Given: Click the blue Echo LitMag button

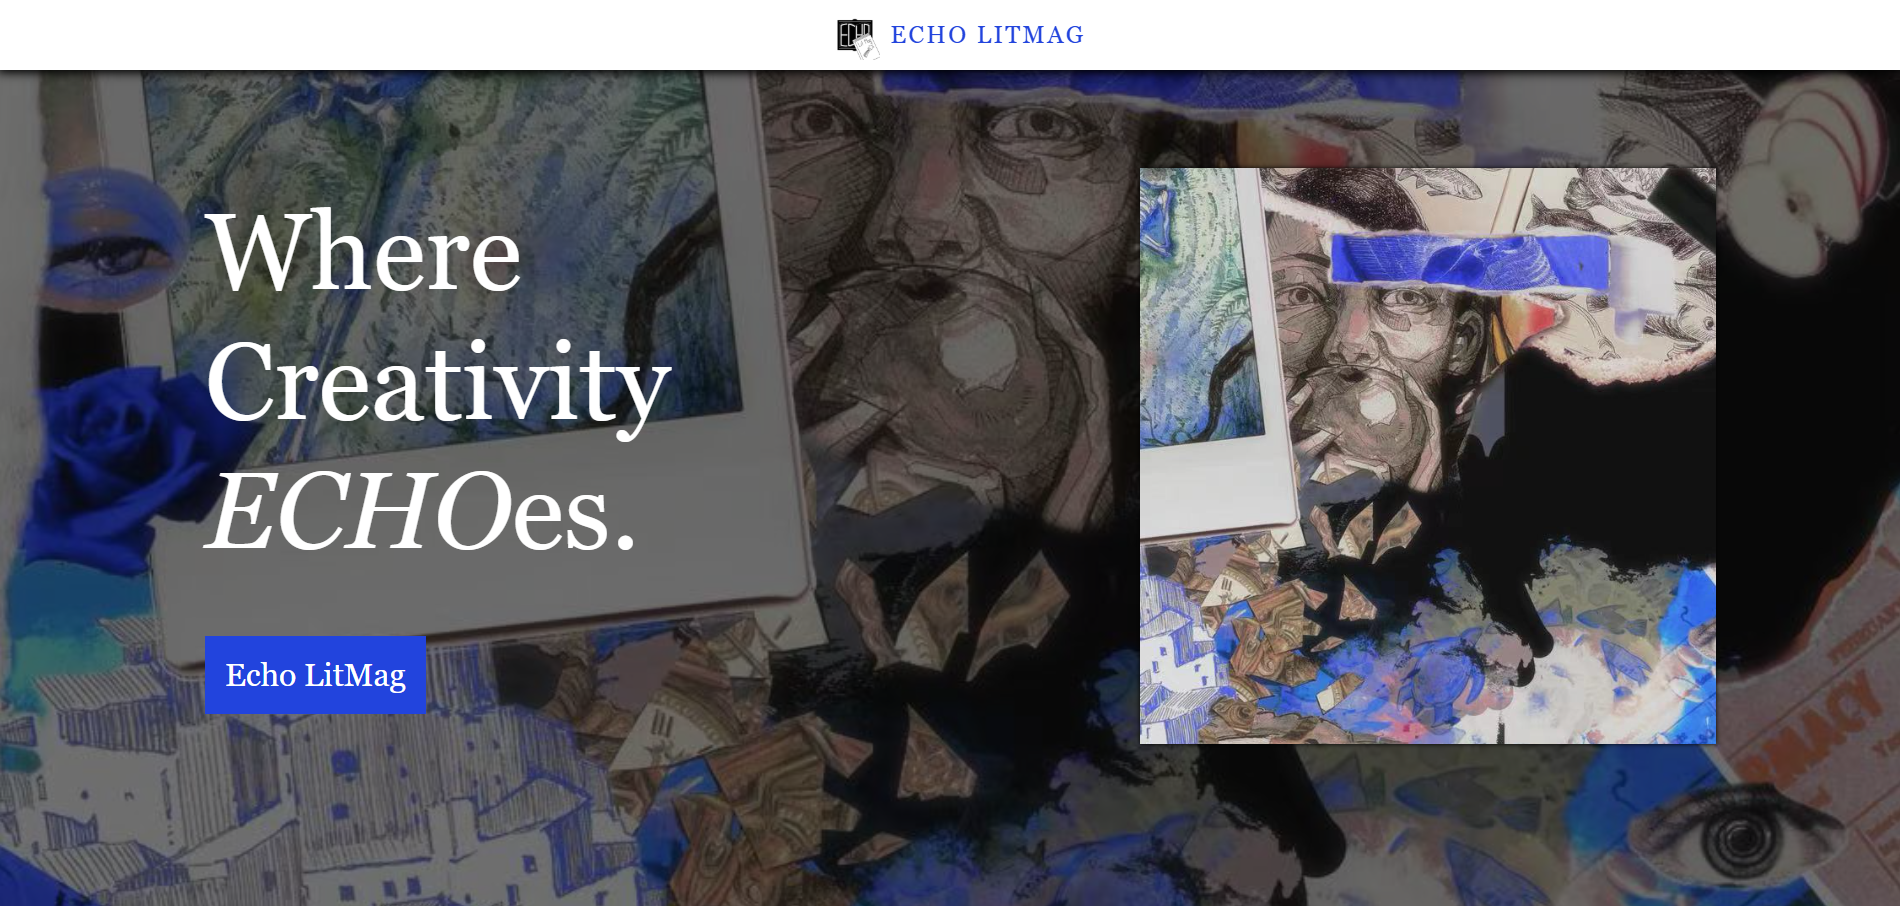Looking at the screenshot, I should (x=315, y=675).
